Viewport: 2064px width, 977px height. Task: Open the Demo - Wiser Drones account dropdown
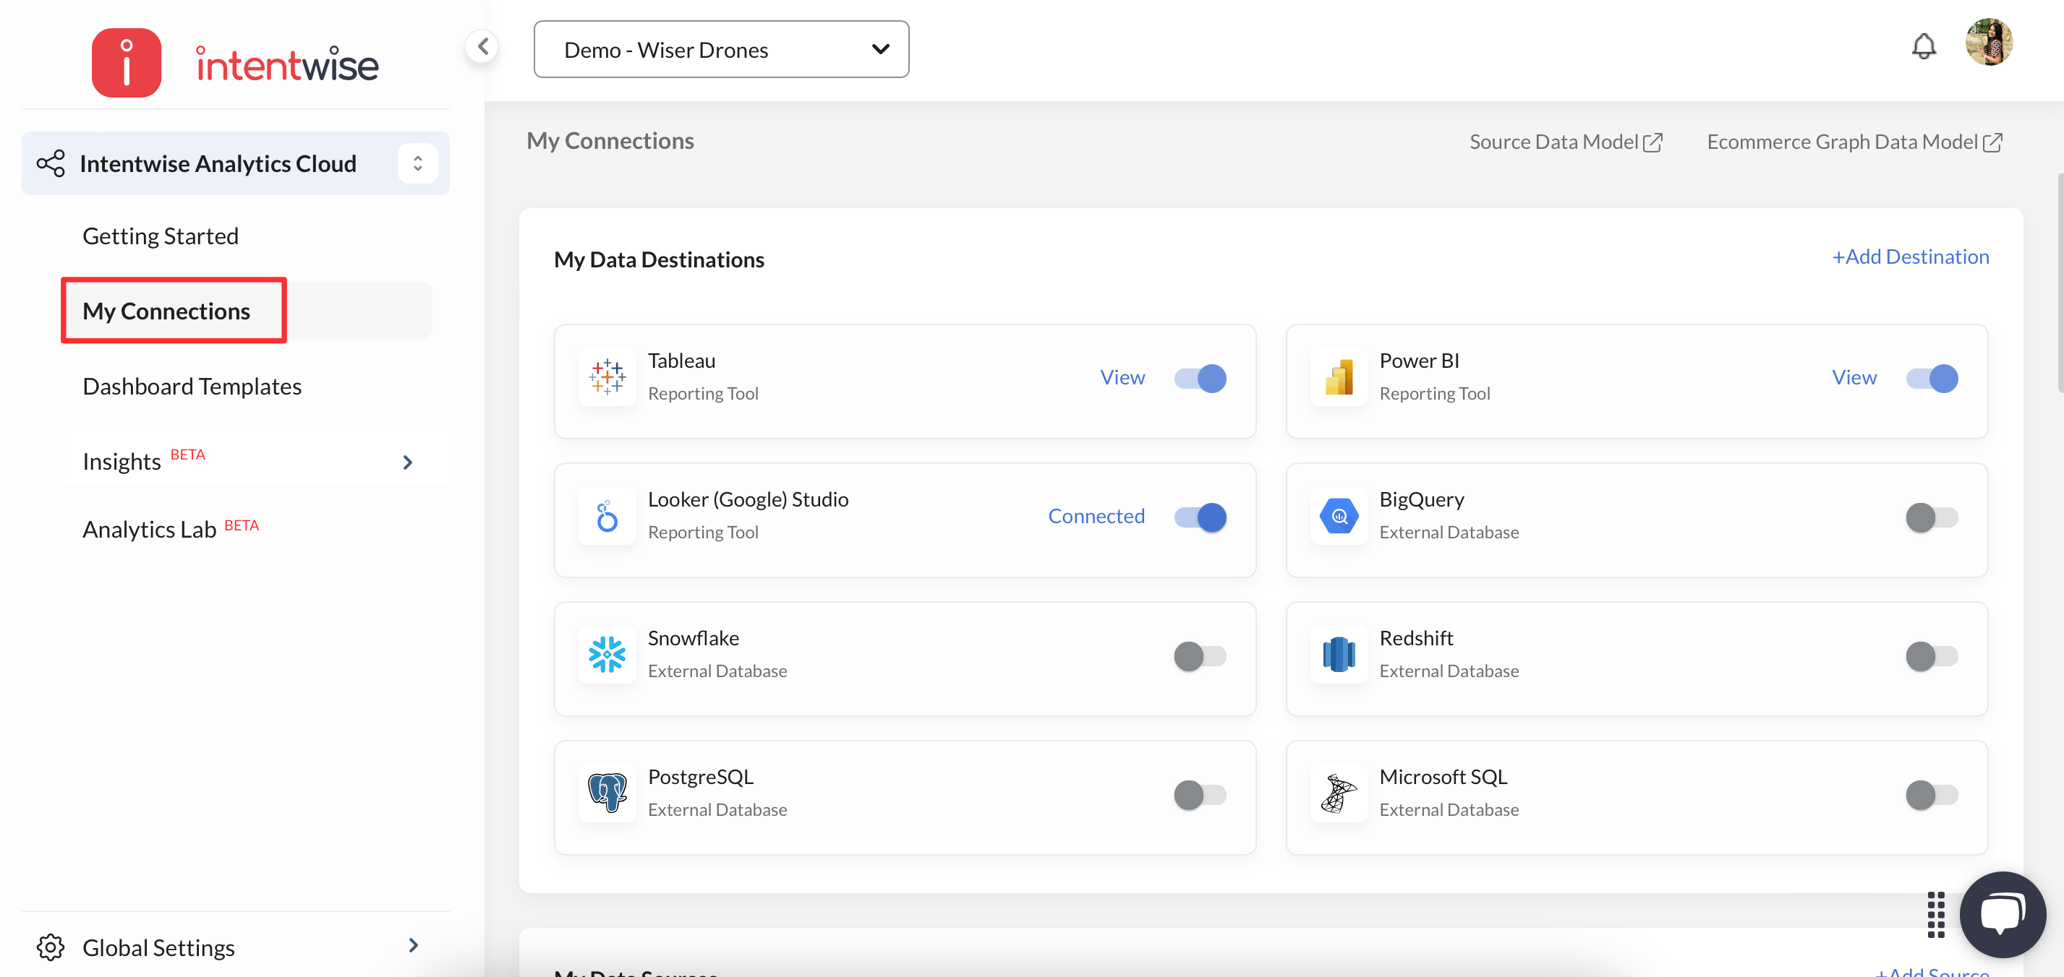[720, 48]
